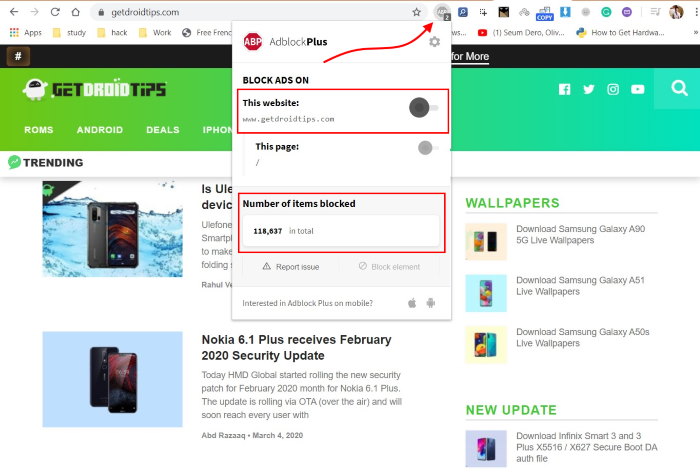Visit GetDroidTips Facebook page icon
Viewport: 700px width, 473px height.
[x=565, y=89]
